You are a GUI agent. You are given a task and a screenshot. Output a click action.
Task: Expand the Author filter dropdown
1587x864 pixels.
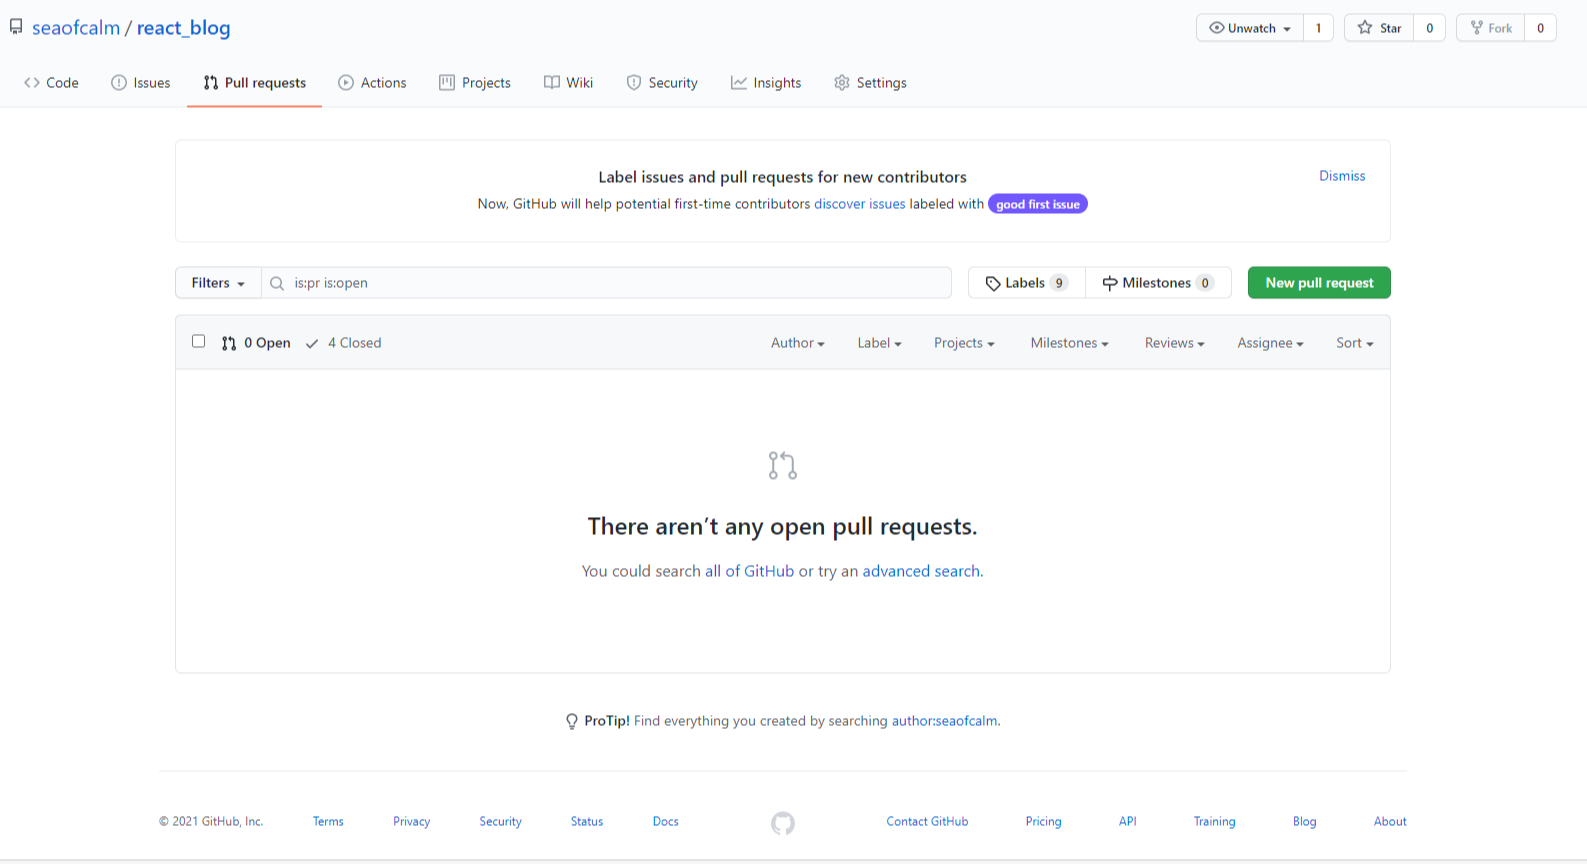point(798,343)
